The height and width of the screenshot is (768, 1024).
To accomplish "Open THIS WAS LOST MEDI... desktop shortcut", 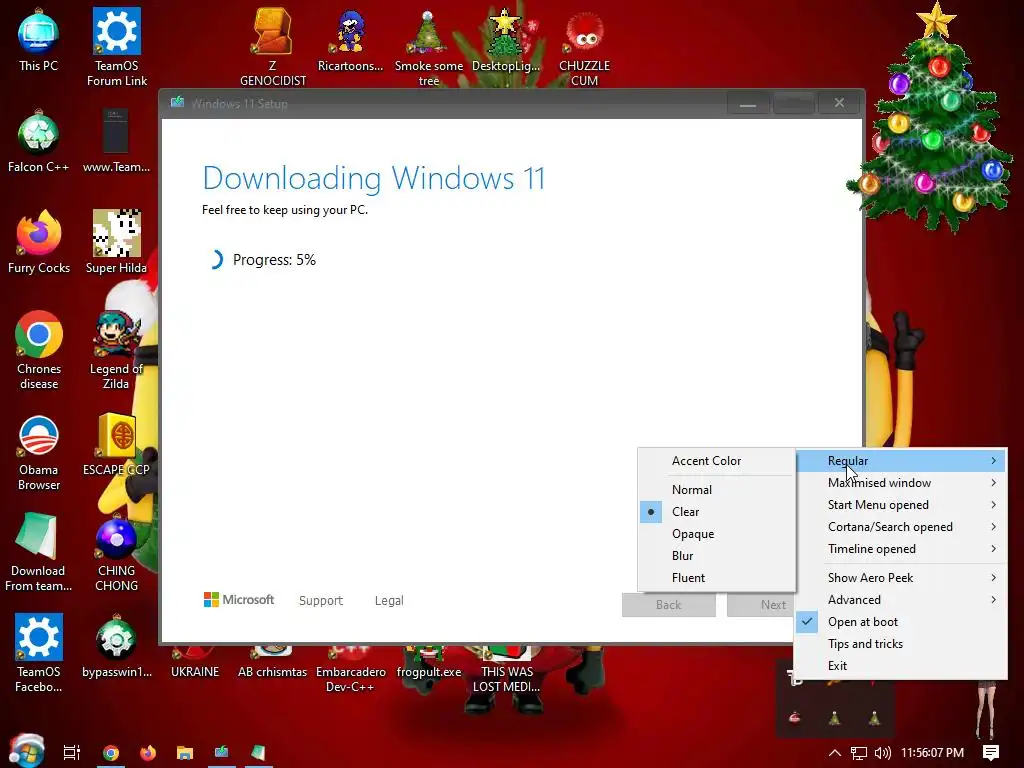I will tap(506, 669).
